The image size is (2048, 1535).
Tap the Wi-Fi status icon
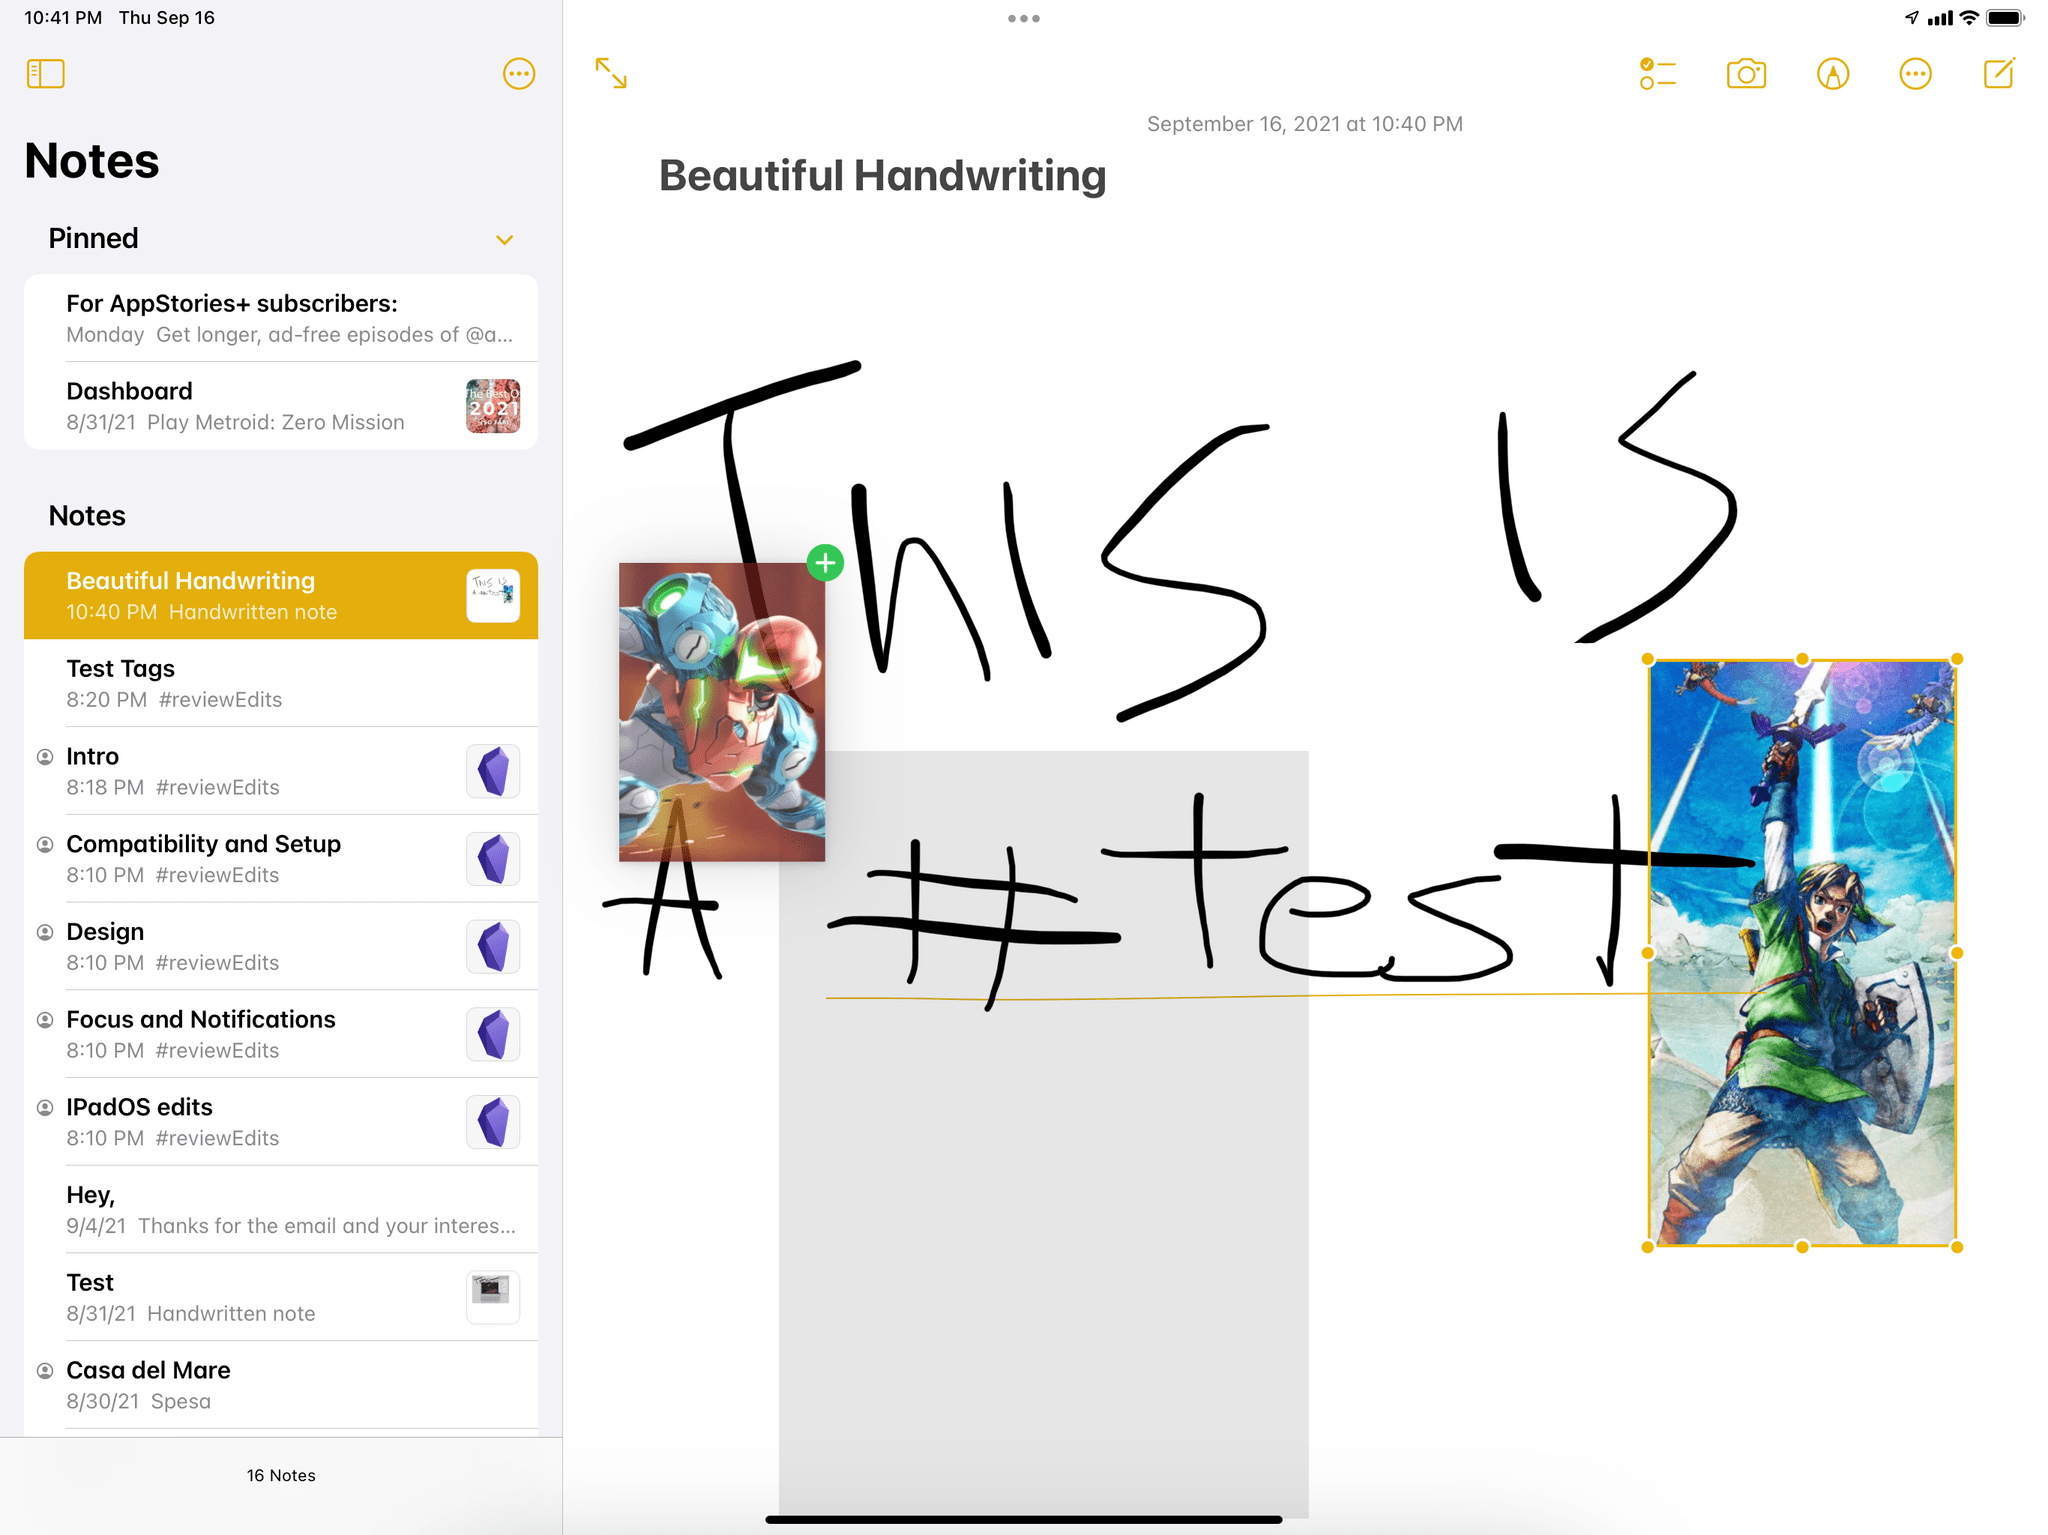[1969, 18]
